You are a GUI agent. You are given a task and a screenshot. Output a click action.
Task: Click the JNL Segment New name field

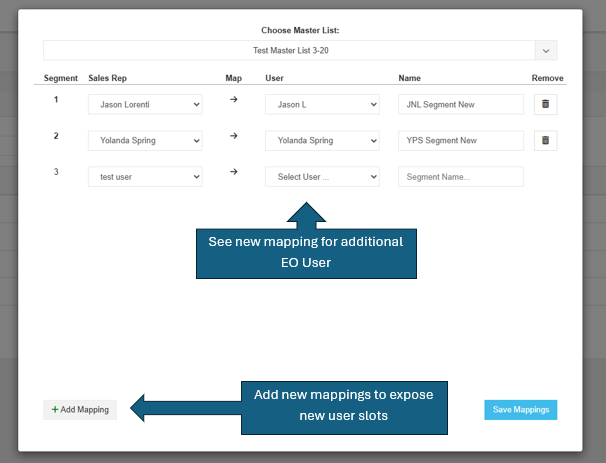point(461,104)
